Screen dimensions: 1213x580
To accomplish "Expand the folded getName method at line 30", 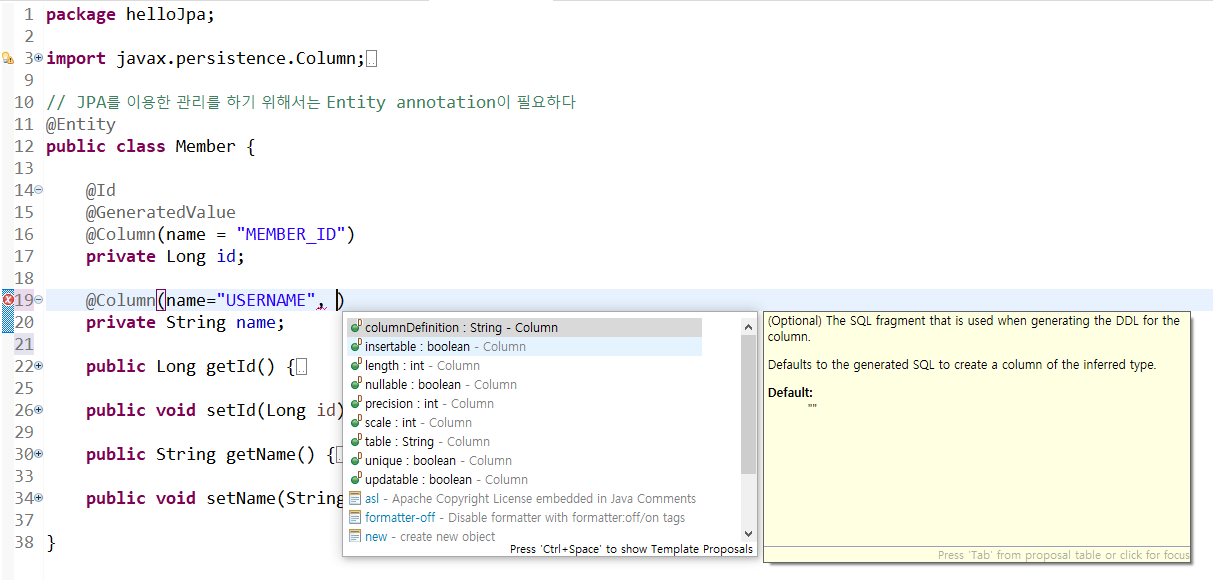I will [39, 454].
